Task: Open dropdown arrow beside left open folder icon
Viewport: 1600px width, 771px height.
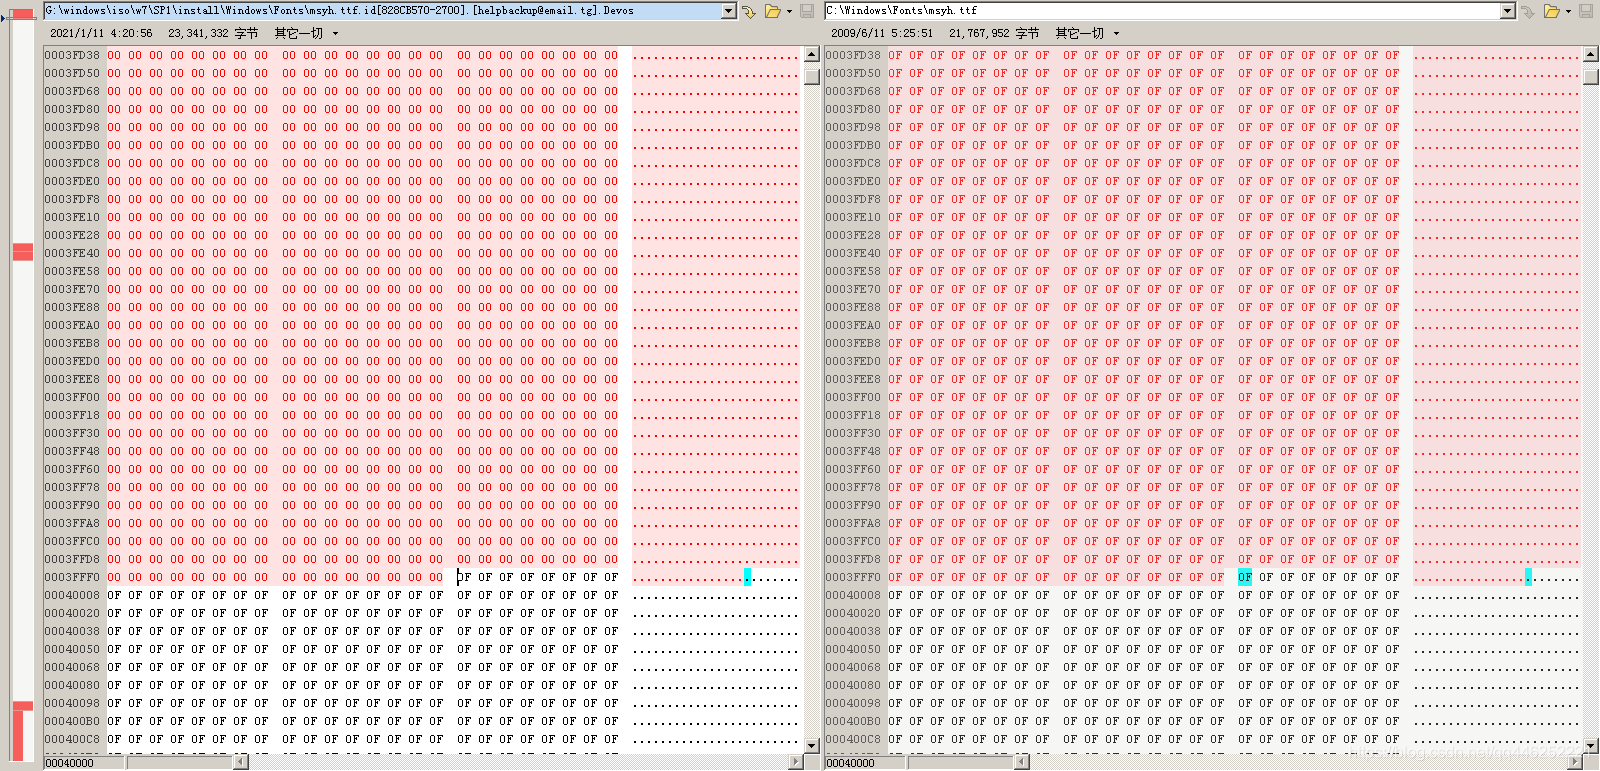Action: (x=789, y=12)
